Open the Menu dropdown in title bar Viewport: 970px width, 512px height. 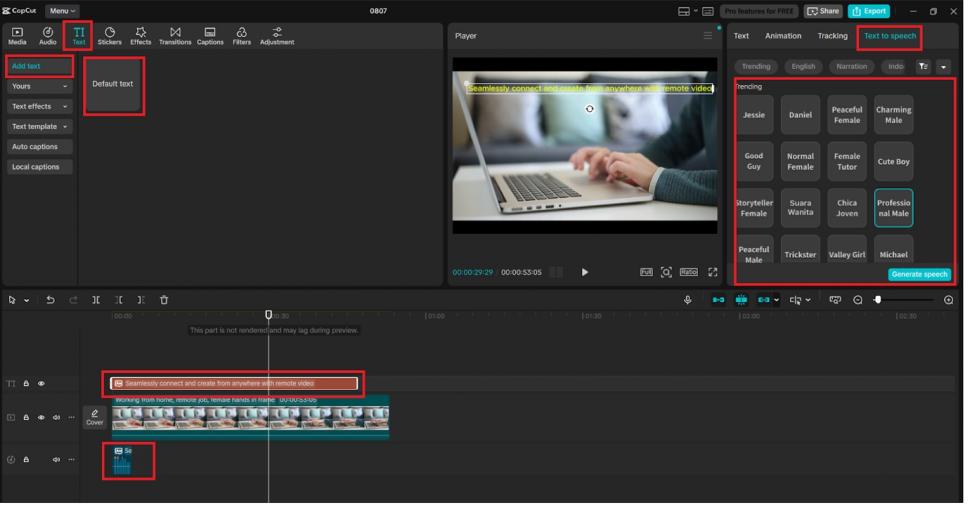point(61,11)
